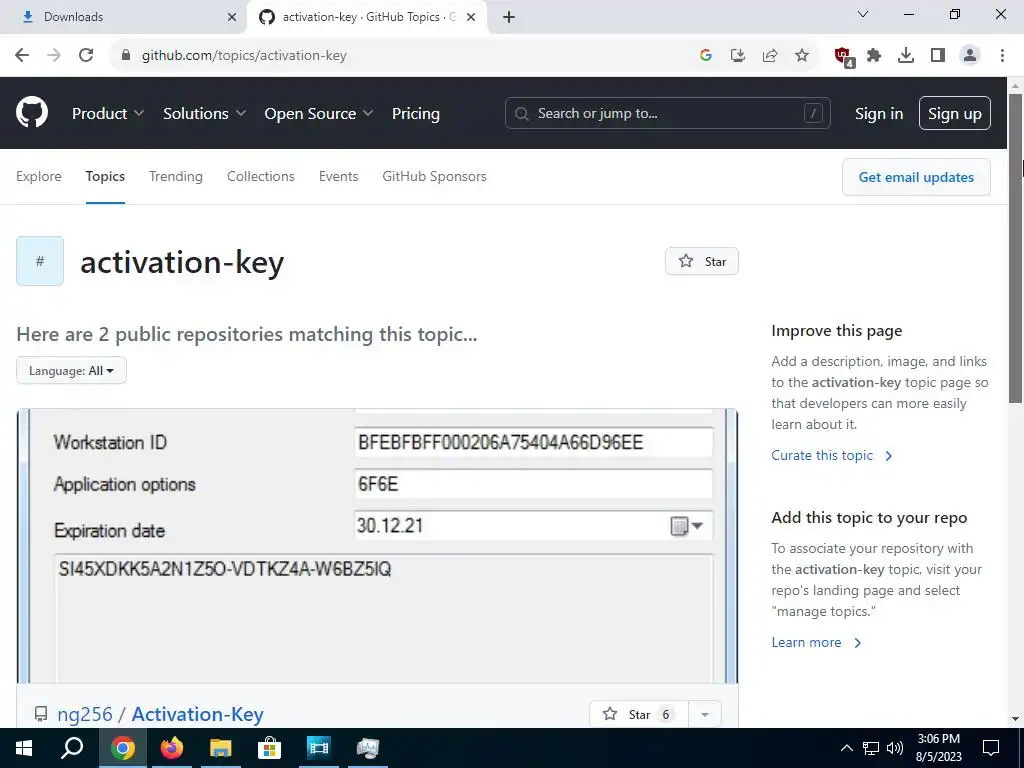
Task: Expand the Open Source menu
Action: tap(319, 114)
